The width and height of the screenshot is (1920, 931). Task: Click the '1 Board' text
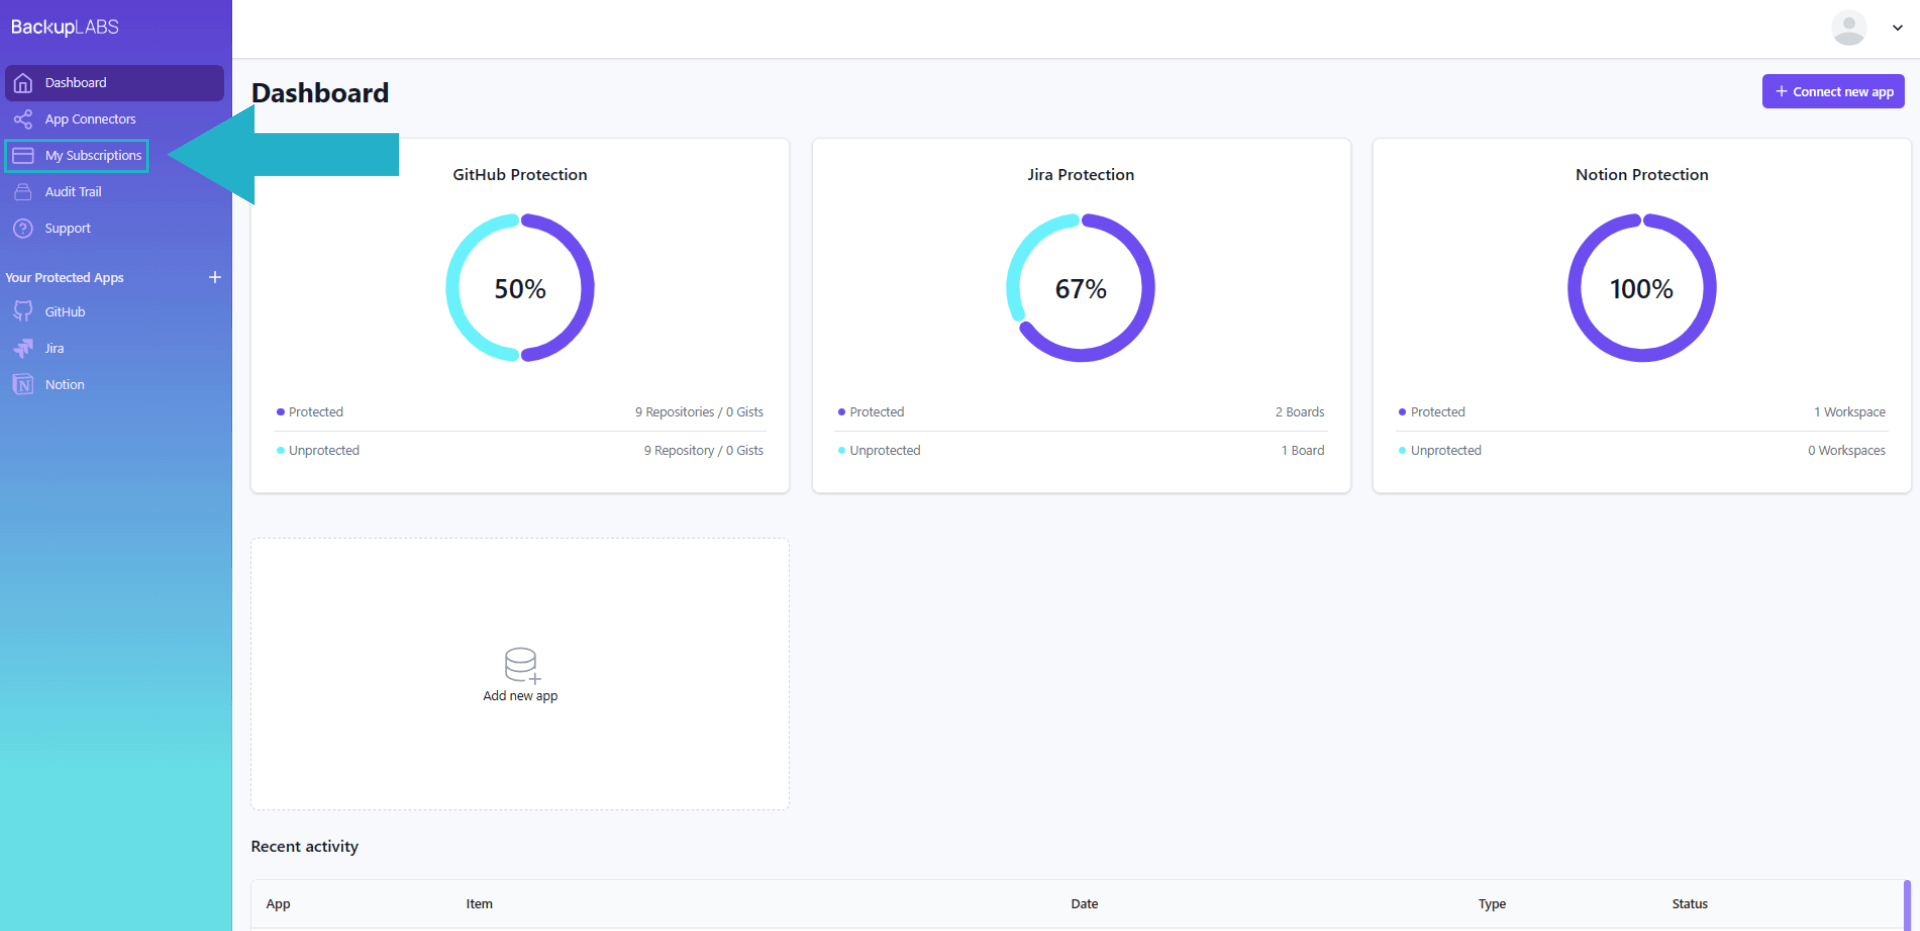tap(1303, 451)
